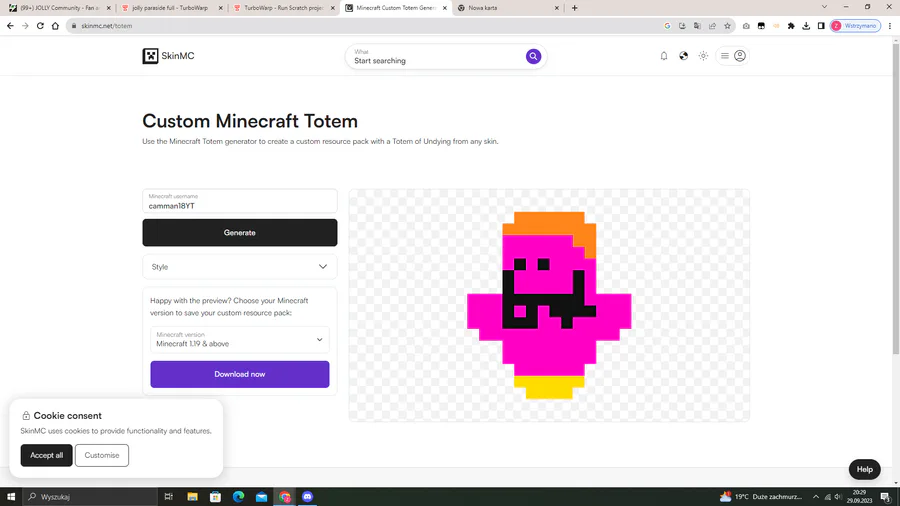Click the Customise cookies button
Screen dimensions: 900x506
point(102,456)
